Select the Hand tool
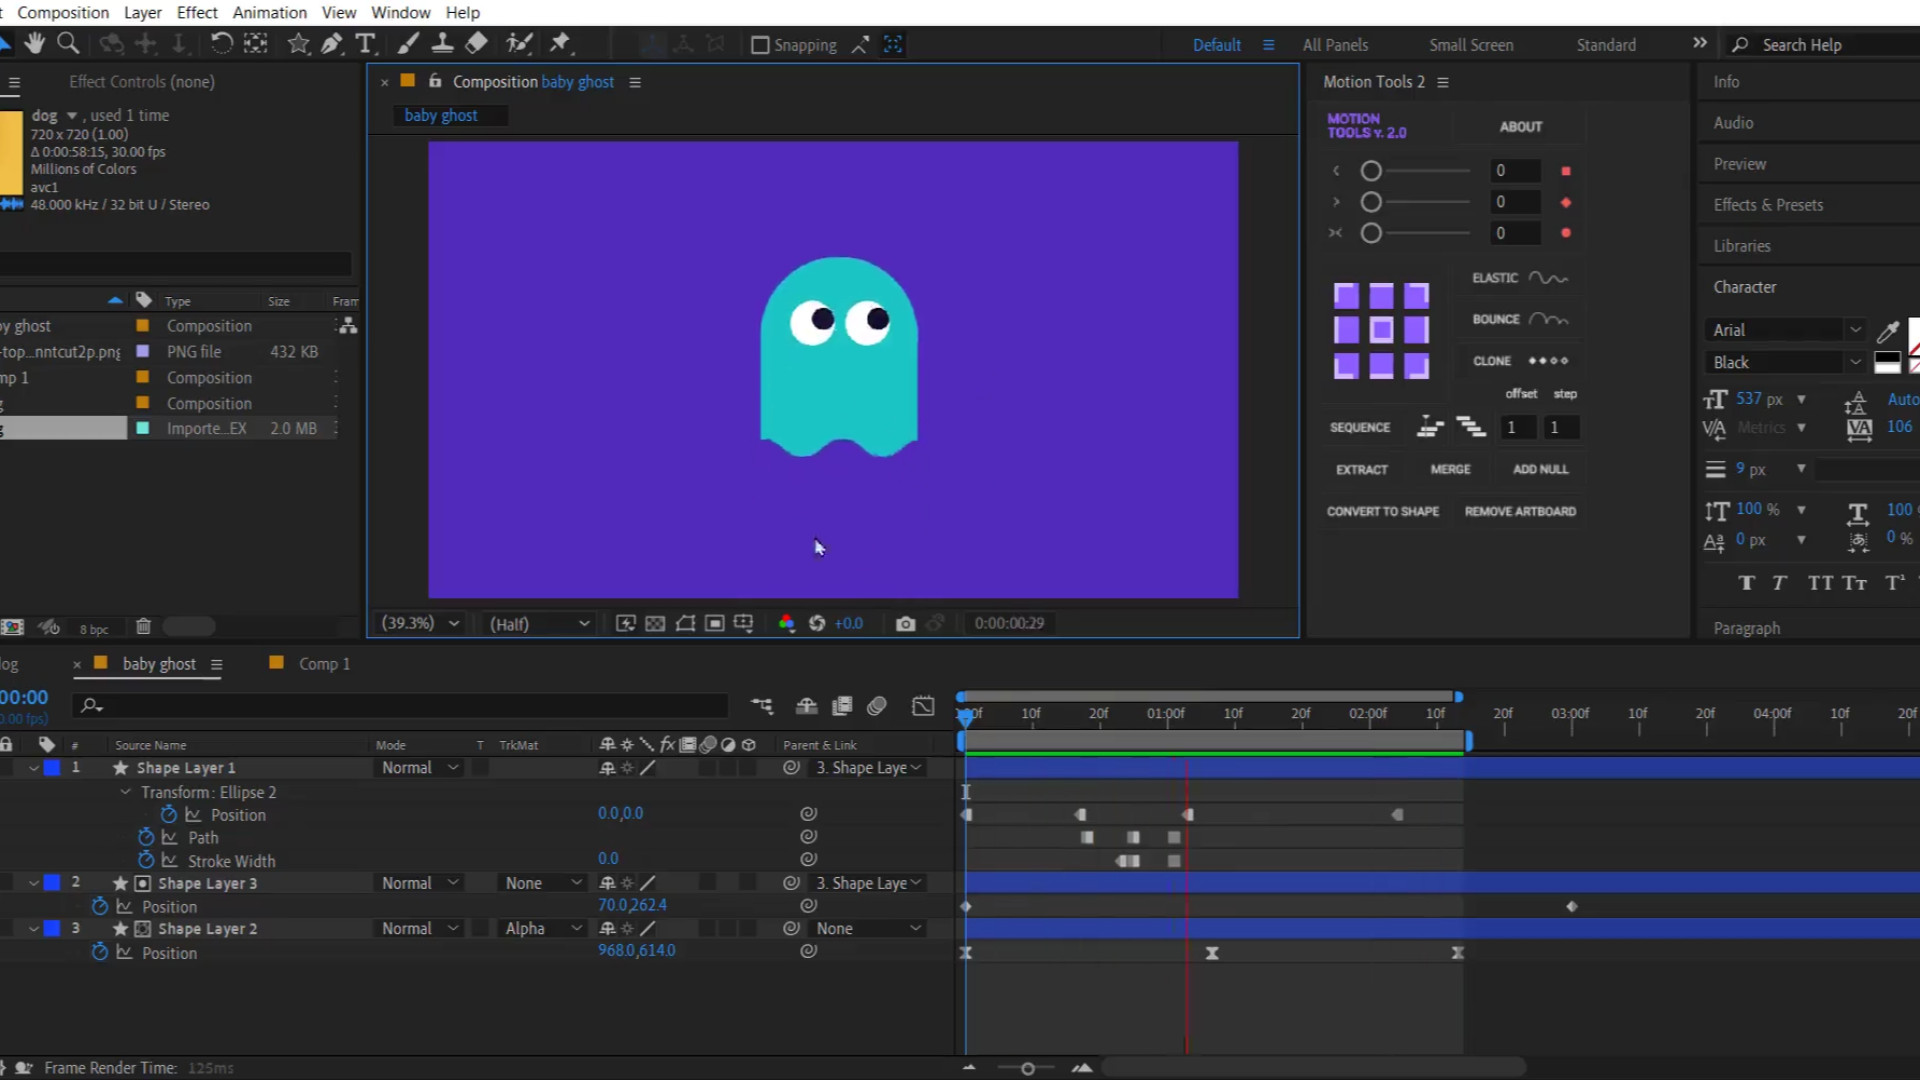Screen dimensions: 1920x1080 pyautogui.click(x=35, y=43)
